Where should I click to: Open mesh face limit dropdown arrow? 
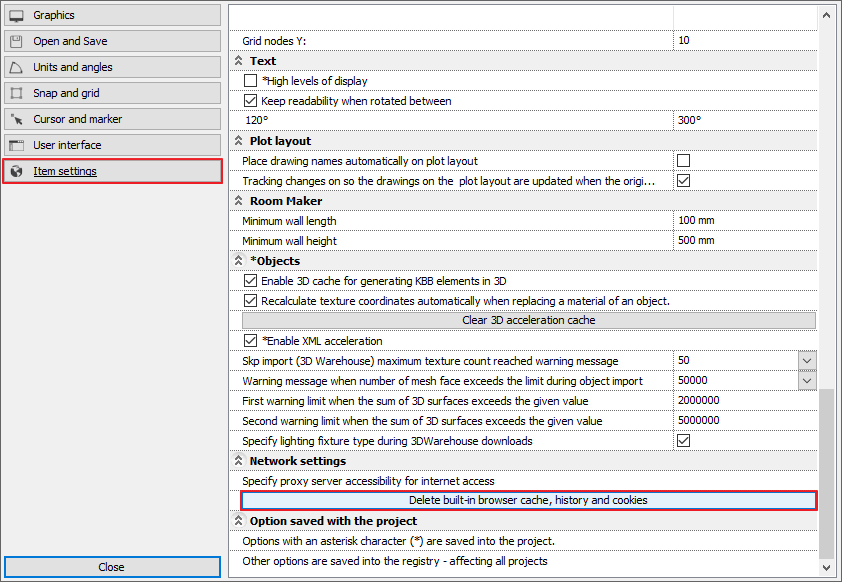click(807, 381)
